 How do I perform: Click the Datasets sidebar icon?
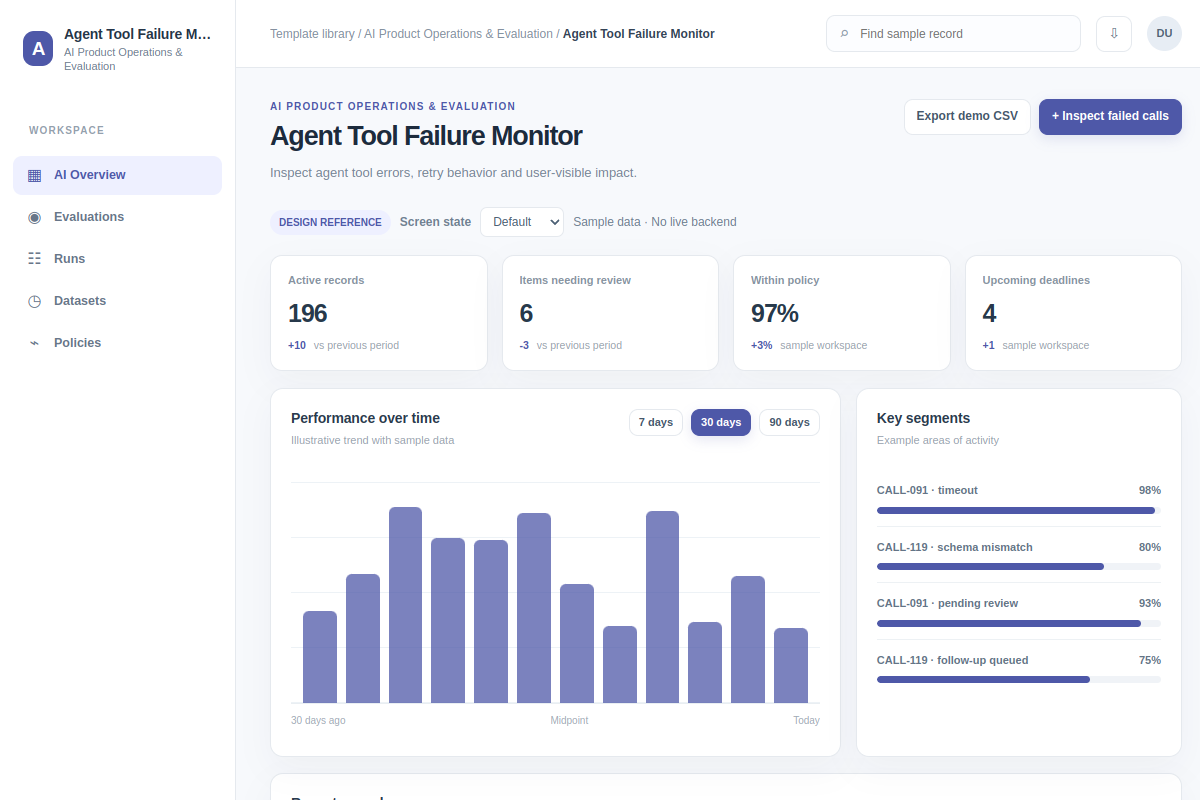pos(34,301)
